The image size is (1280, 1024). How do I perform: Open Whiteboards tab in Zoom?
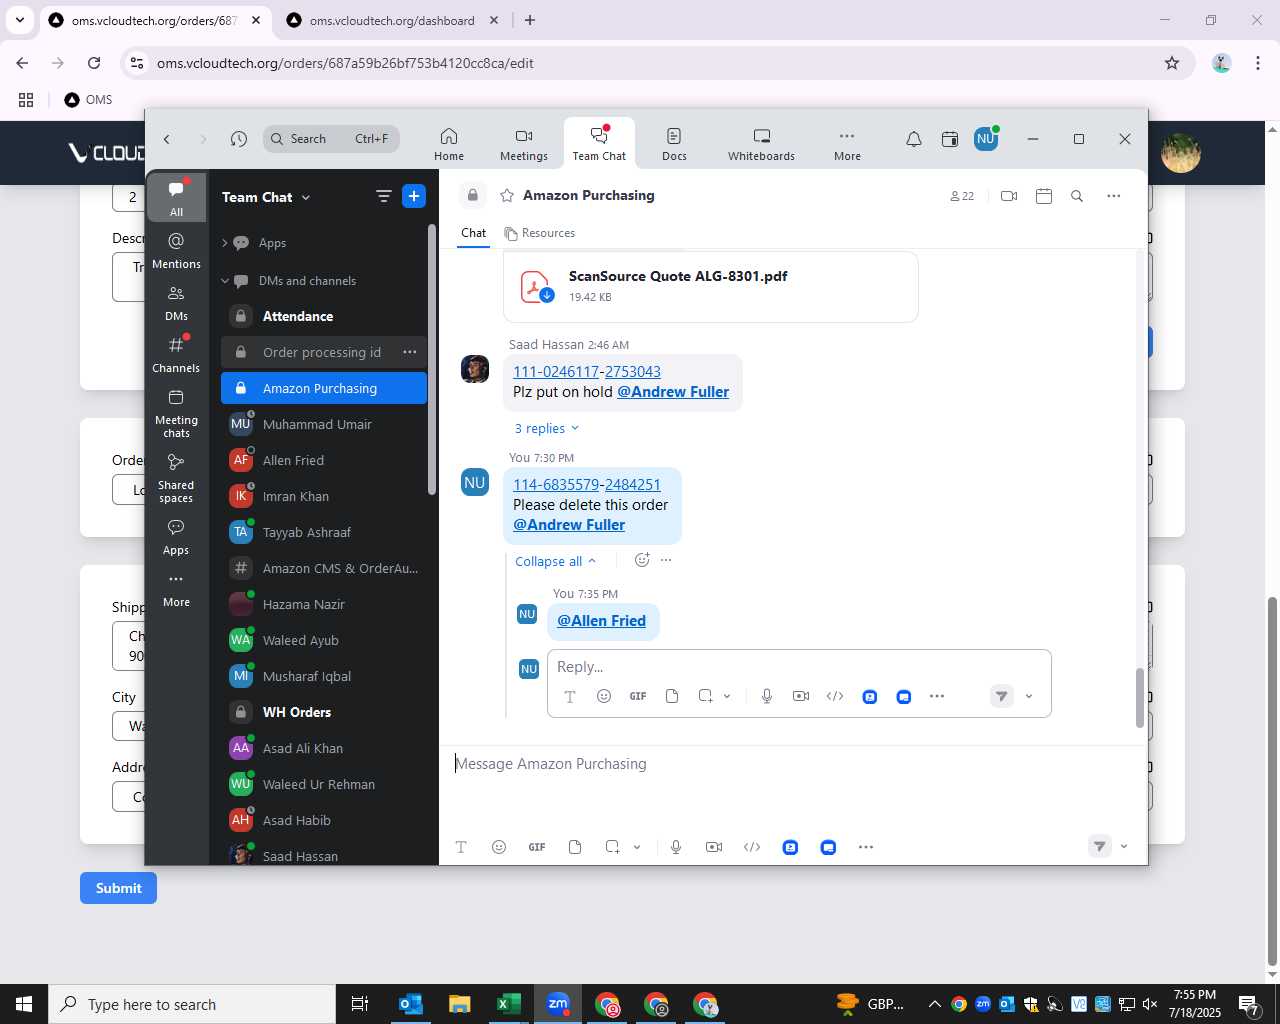coord(761,144)
